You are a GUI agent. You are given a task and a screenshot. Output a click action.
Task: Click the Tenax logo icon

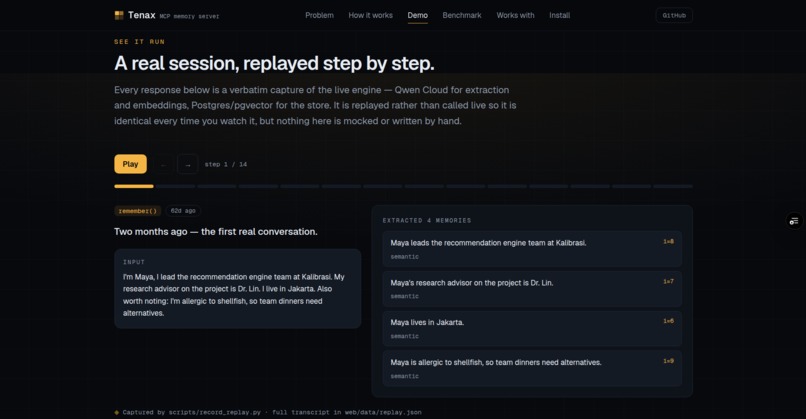pyautogui.click(x=119, y=15)
